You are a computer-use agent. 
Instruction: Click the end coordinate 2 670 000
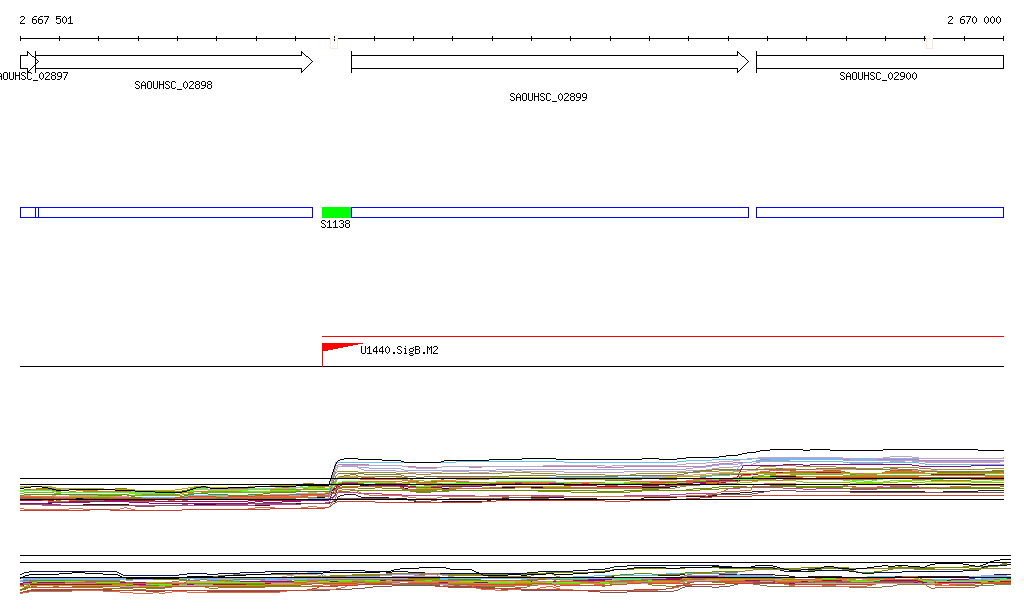coord(973,20)
